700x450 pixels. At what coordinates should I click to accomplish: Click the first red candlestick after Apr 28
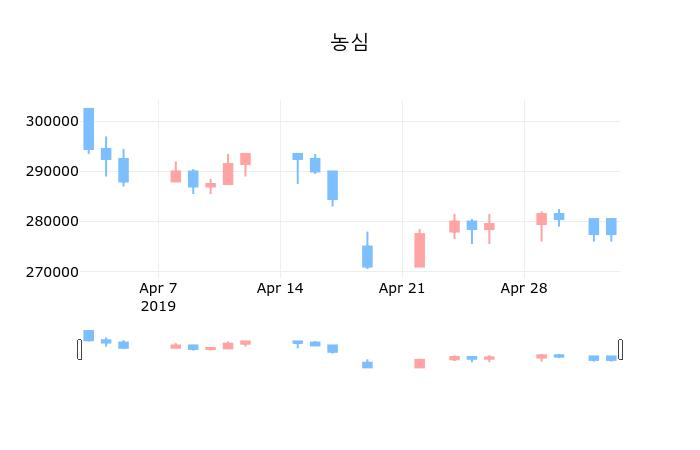(x=541, y=218)
